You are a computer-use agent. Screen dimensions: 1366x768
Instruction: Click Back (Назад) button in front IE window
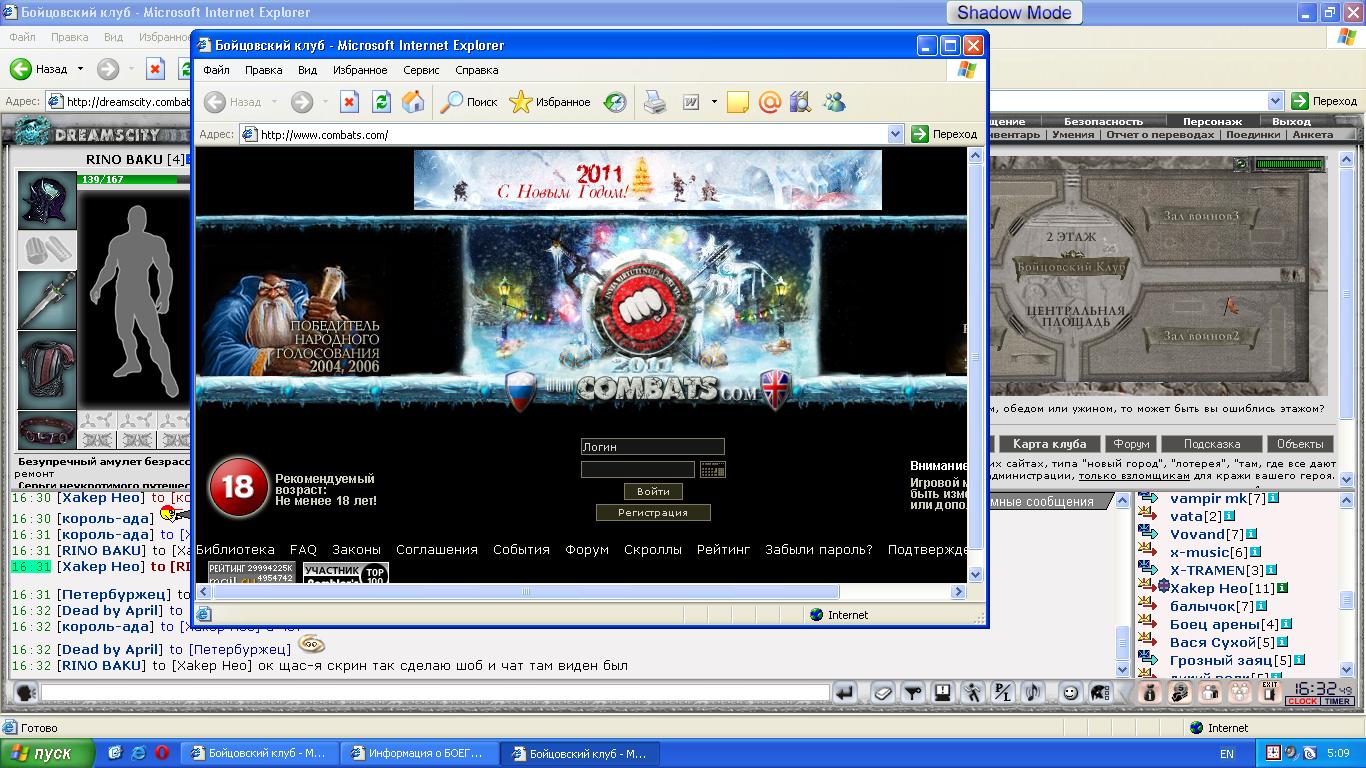(x=233, y=102)
